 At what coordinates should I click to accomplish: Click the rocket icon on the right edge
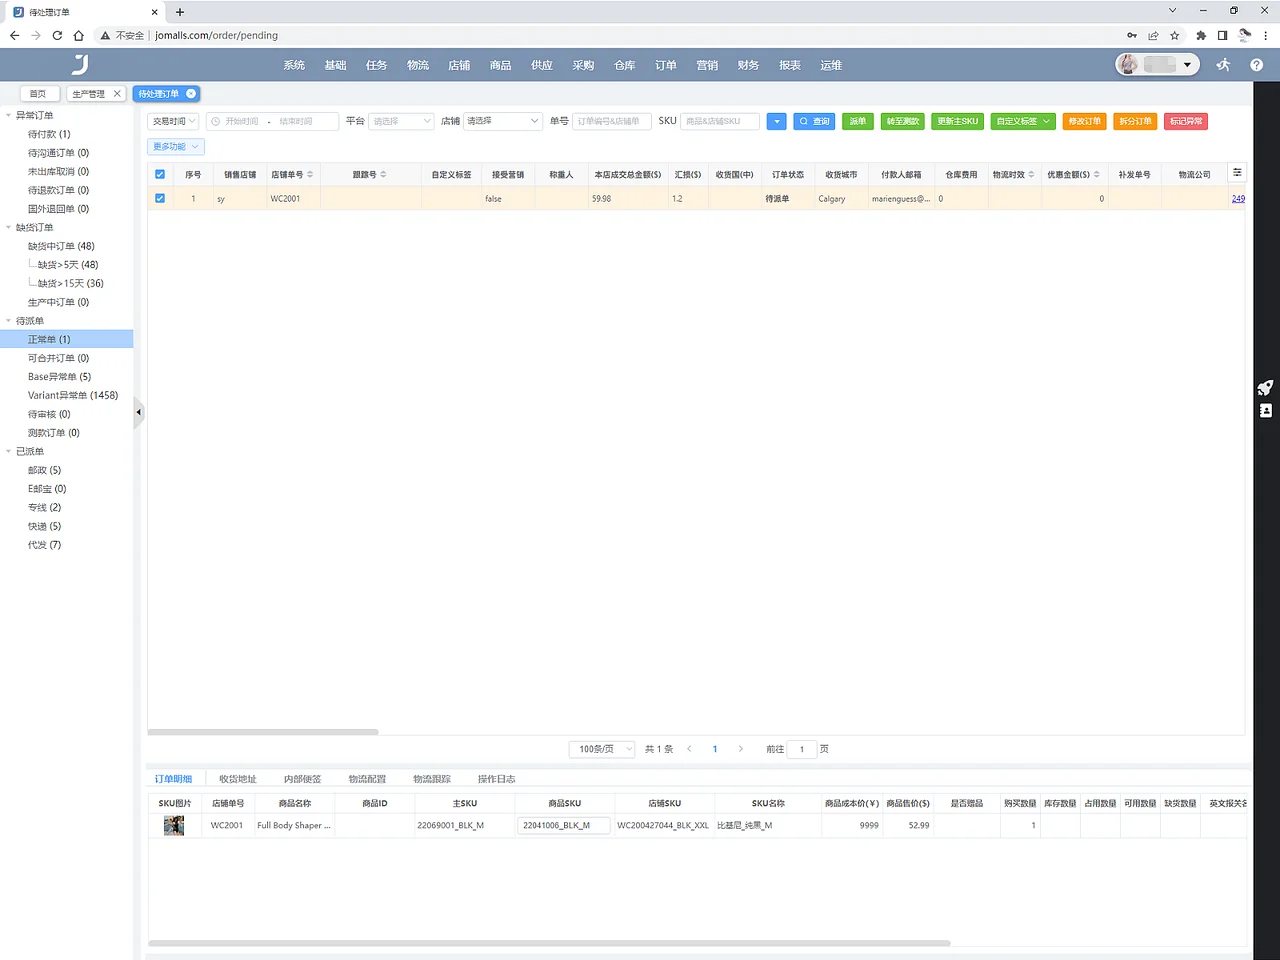[1265, 388]
